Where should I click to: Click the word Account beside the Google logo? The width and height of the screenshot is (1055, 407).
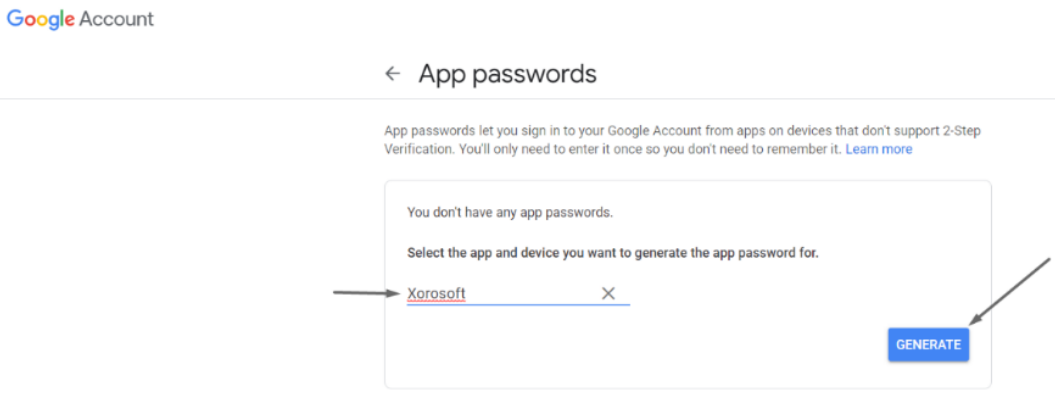[116, 19]
